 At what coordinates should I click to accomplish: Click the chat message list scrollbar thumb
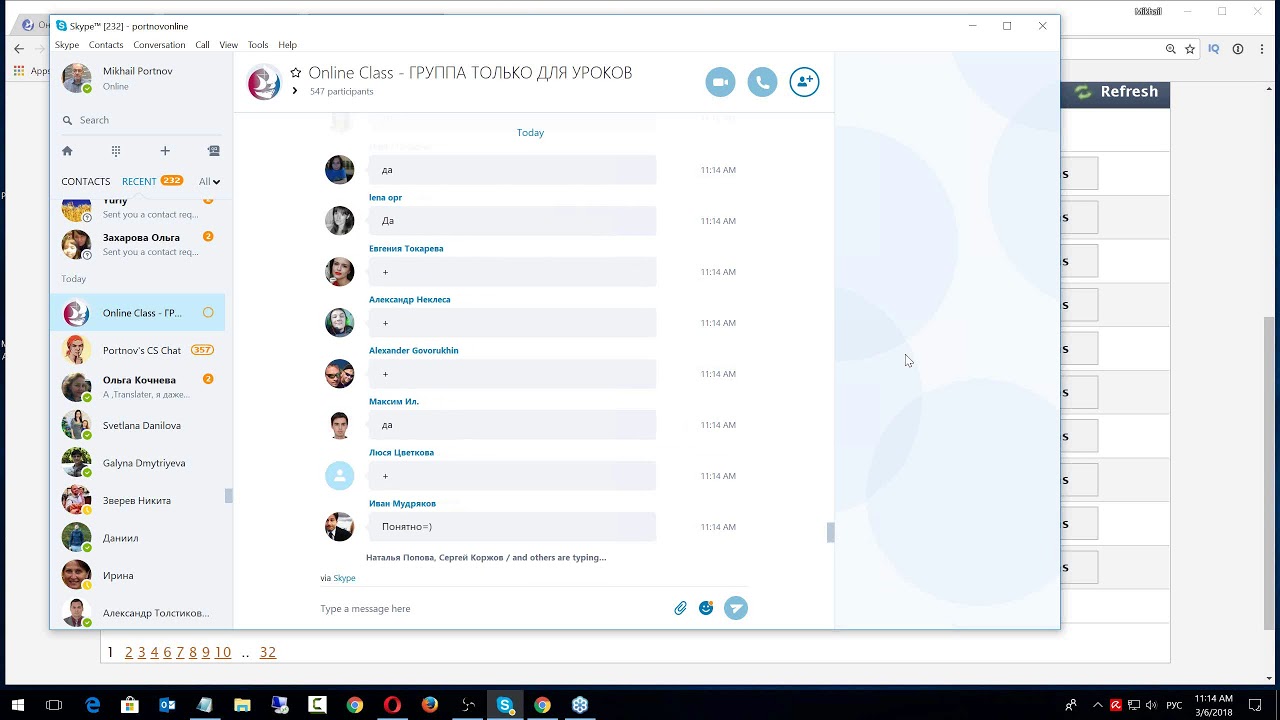tap(830, 533)
